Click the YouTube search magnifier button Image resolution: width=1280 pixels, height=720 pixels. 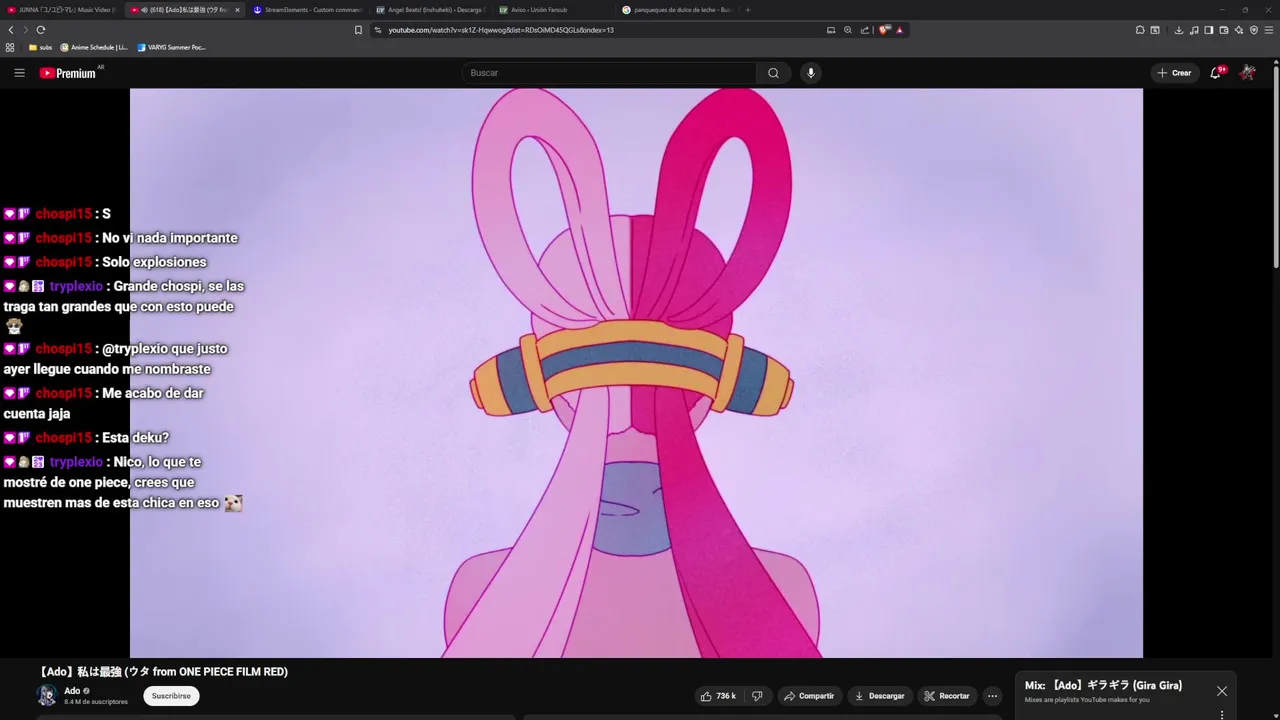773,73
